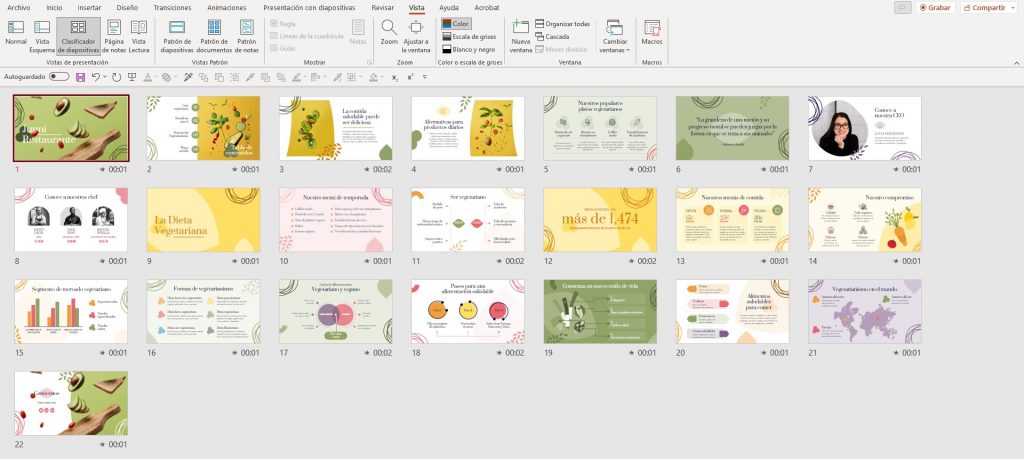Switch to Vista Lectura reading view
The height and width of the screenshot is (459, 1024).
pyautogui.click(x=140, y=33)
